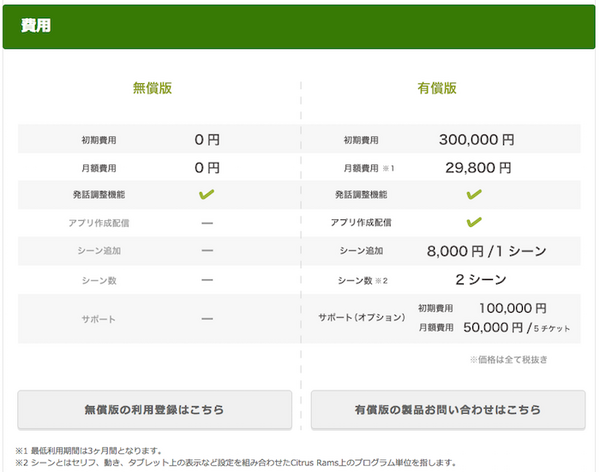Screen dimensions: 600x472
Task: Select the 無償版 column heading
Action: click(153, 88)
